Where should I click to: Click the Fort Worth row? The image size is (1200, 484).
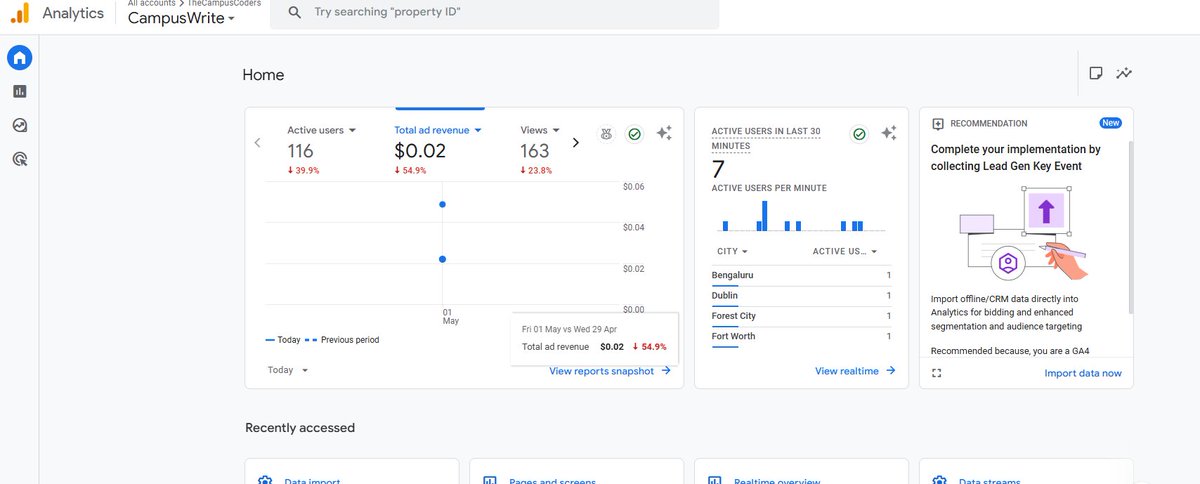coord(801,336)
